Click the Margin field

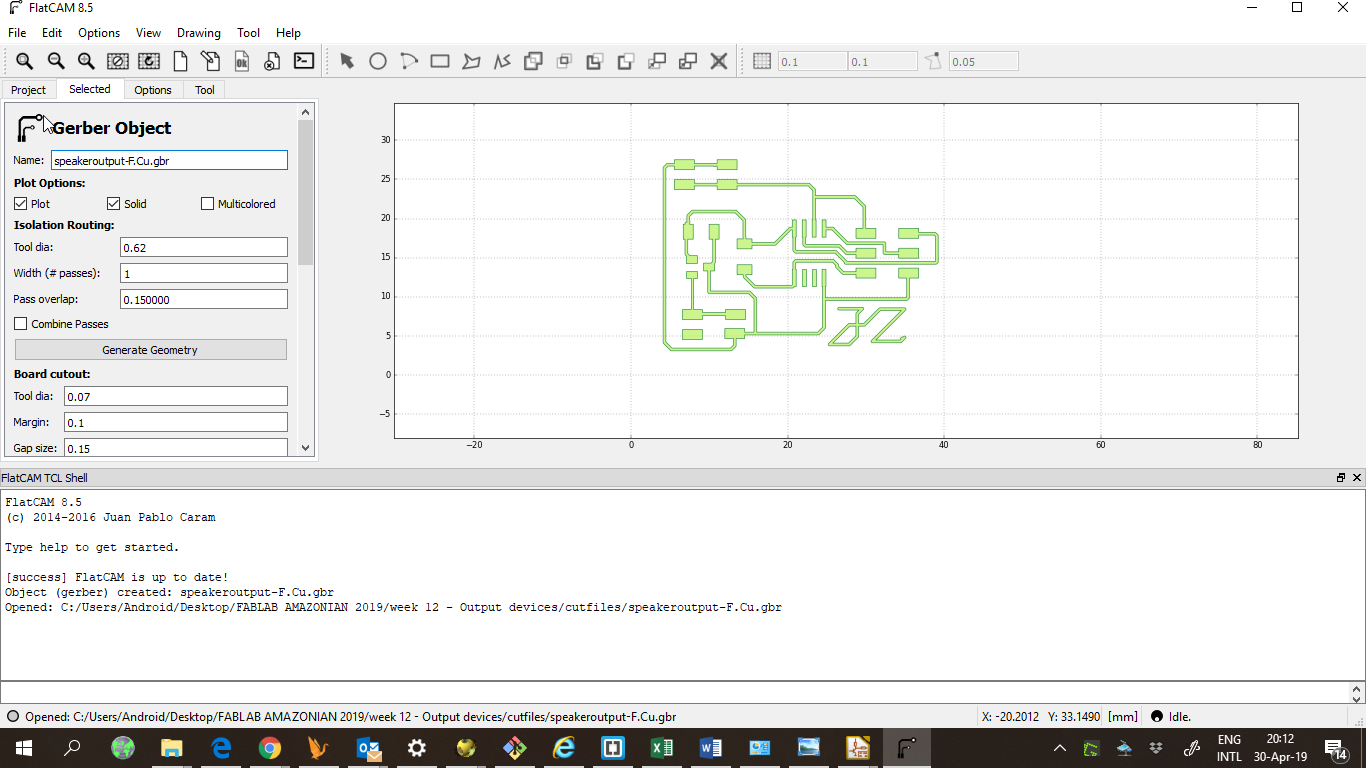tap(176, 423)
